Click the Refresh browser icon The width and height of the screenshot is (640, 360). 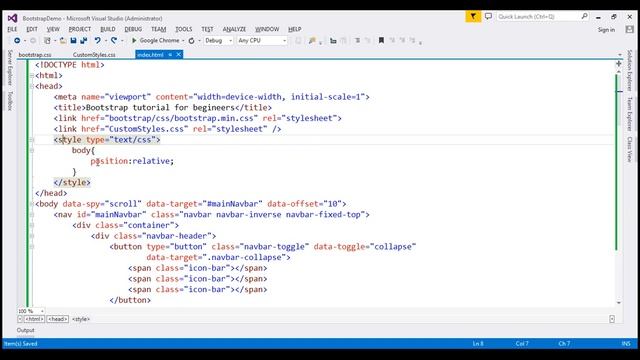click(191, 40)
